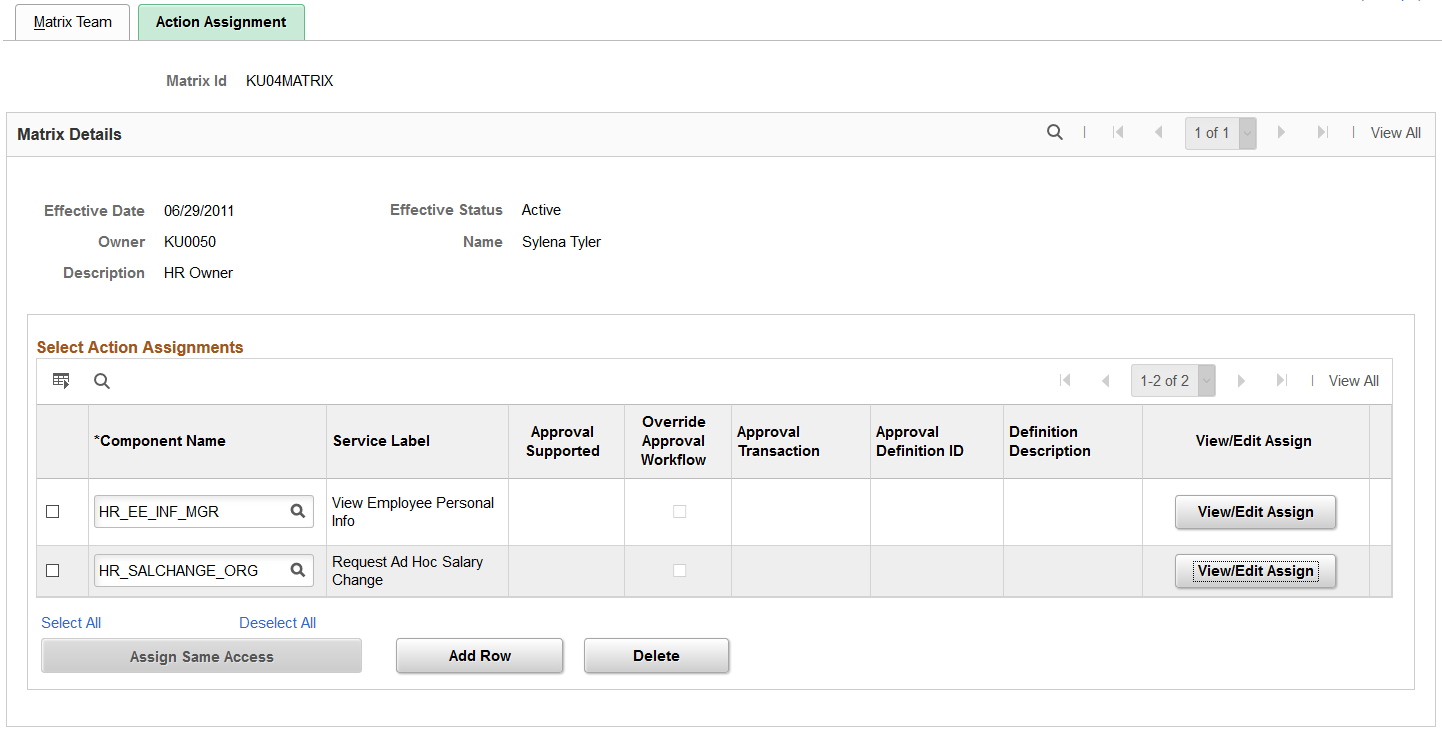Click the grid personalize icon in Action Assignments
The height and width of the screenshot is (732, 1442).
pyautogui.click(x=61, y=380)
